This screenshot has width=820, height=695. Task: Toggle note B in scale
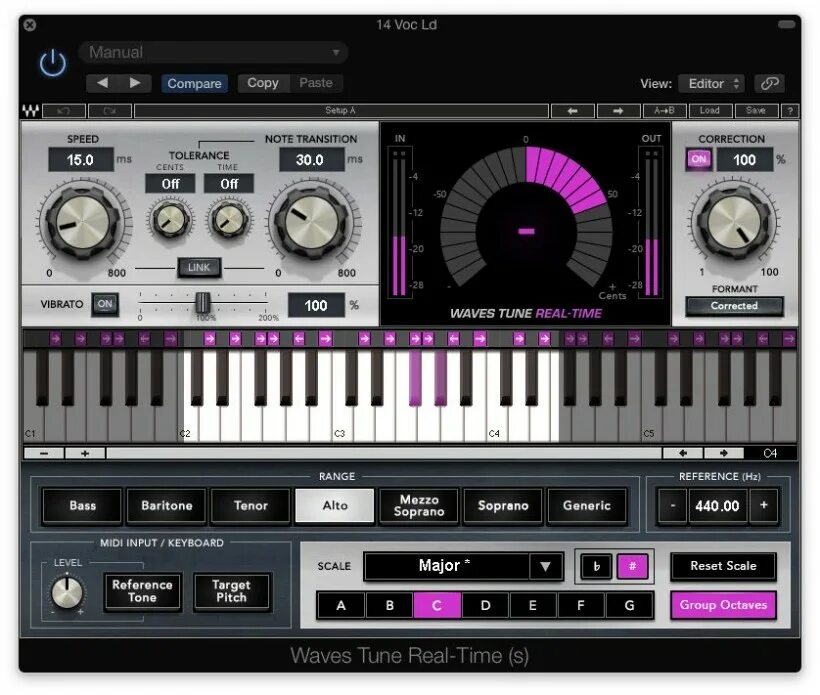(390, 606)
